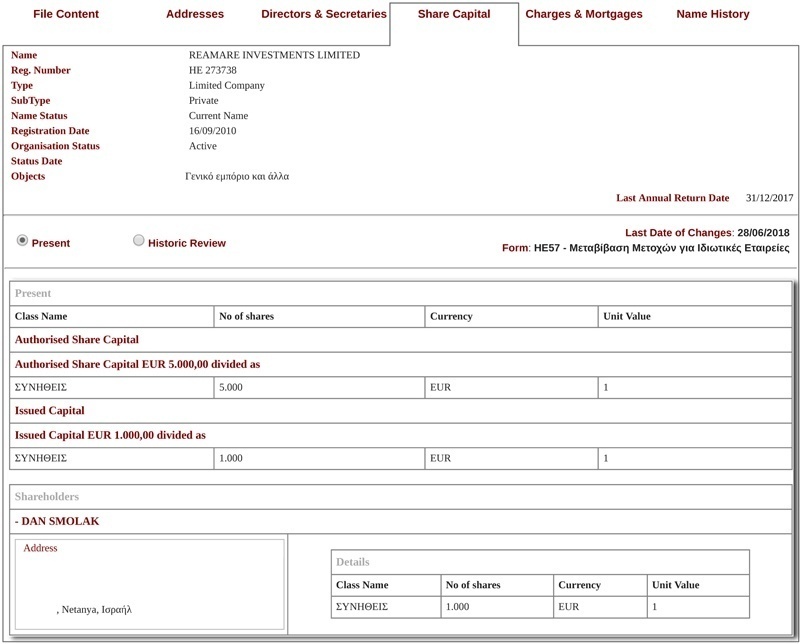Open the File Content tab
Viewport: 800px width, 644px height.
[66, 14]
